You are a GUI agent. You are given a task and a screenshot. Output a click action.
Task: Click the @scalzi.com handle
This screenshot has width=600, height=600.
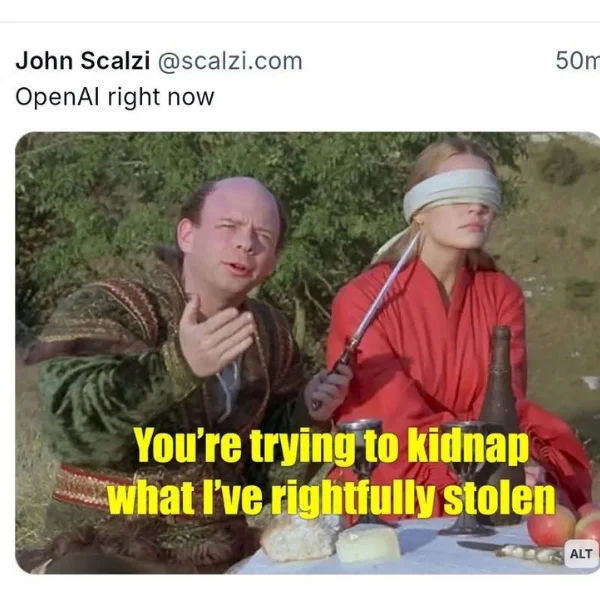(230, 61)
